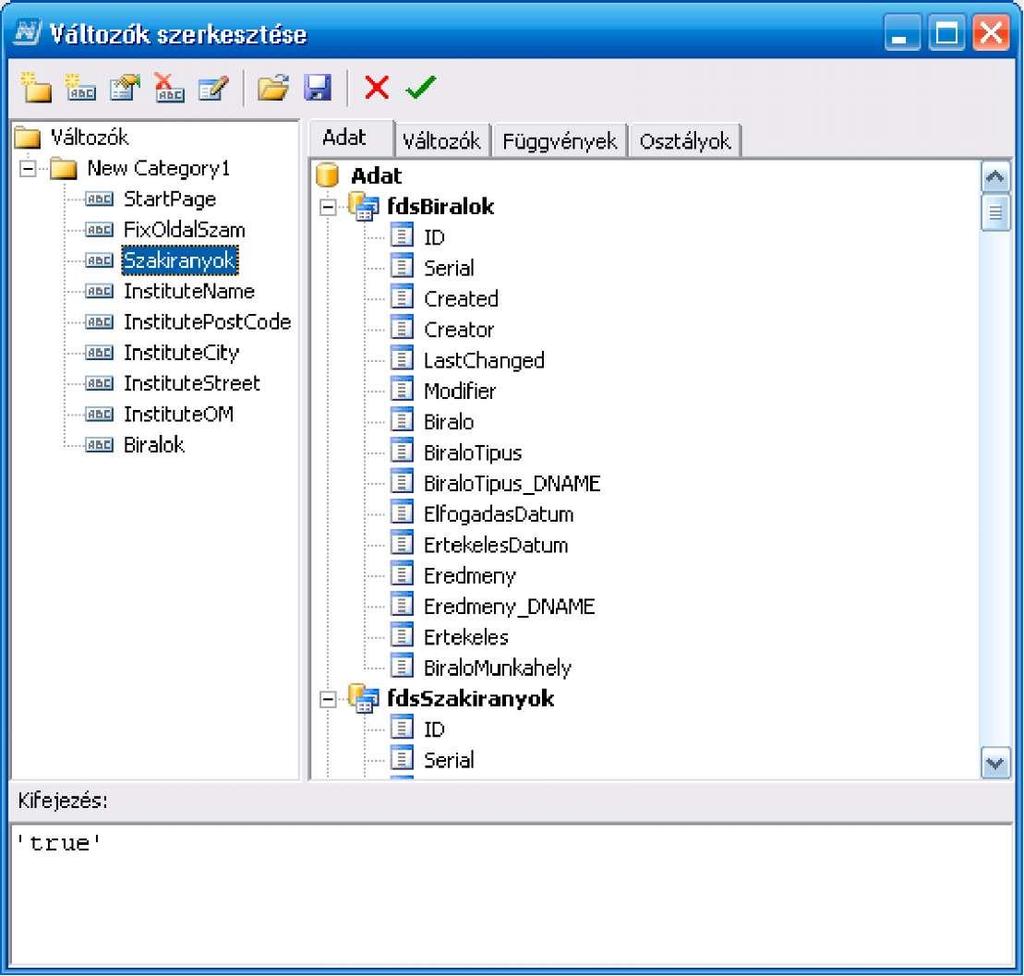1024x976 pixels.
Task: Select the FixOldalSzam variable
Action: pos(184,230)
